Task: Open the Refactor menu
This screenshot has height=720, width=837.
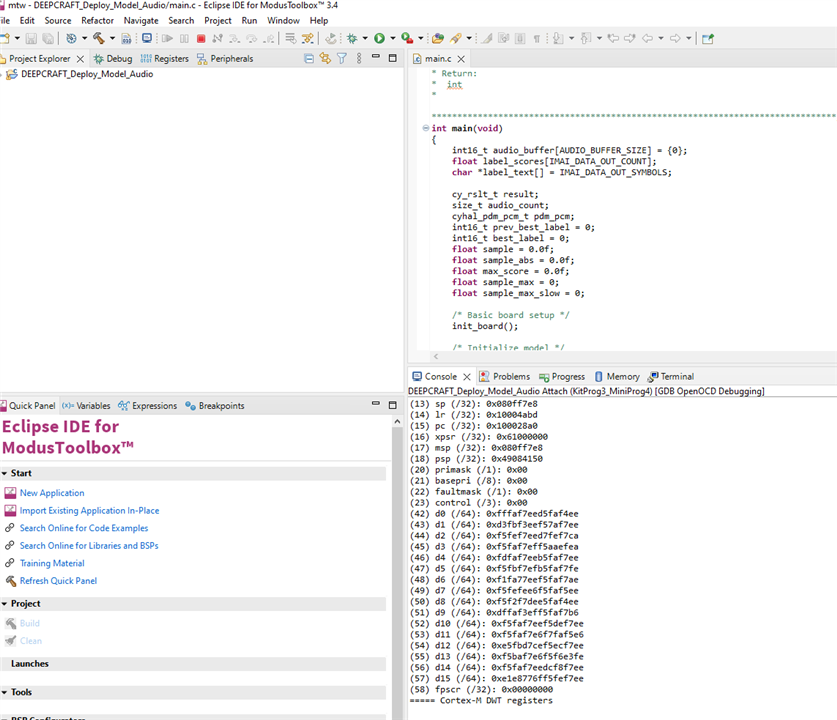Action: (x=97, y=20)
